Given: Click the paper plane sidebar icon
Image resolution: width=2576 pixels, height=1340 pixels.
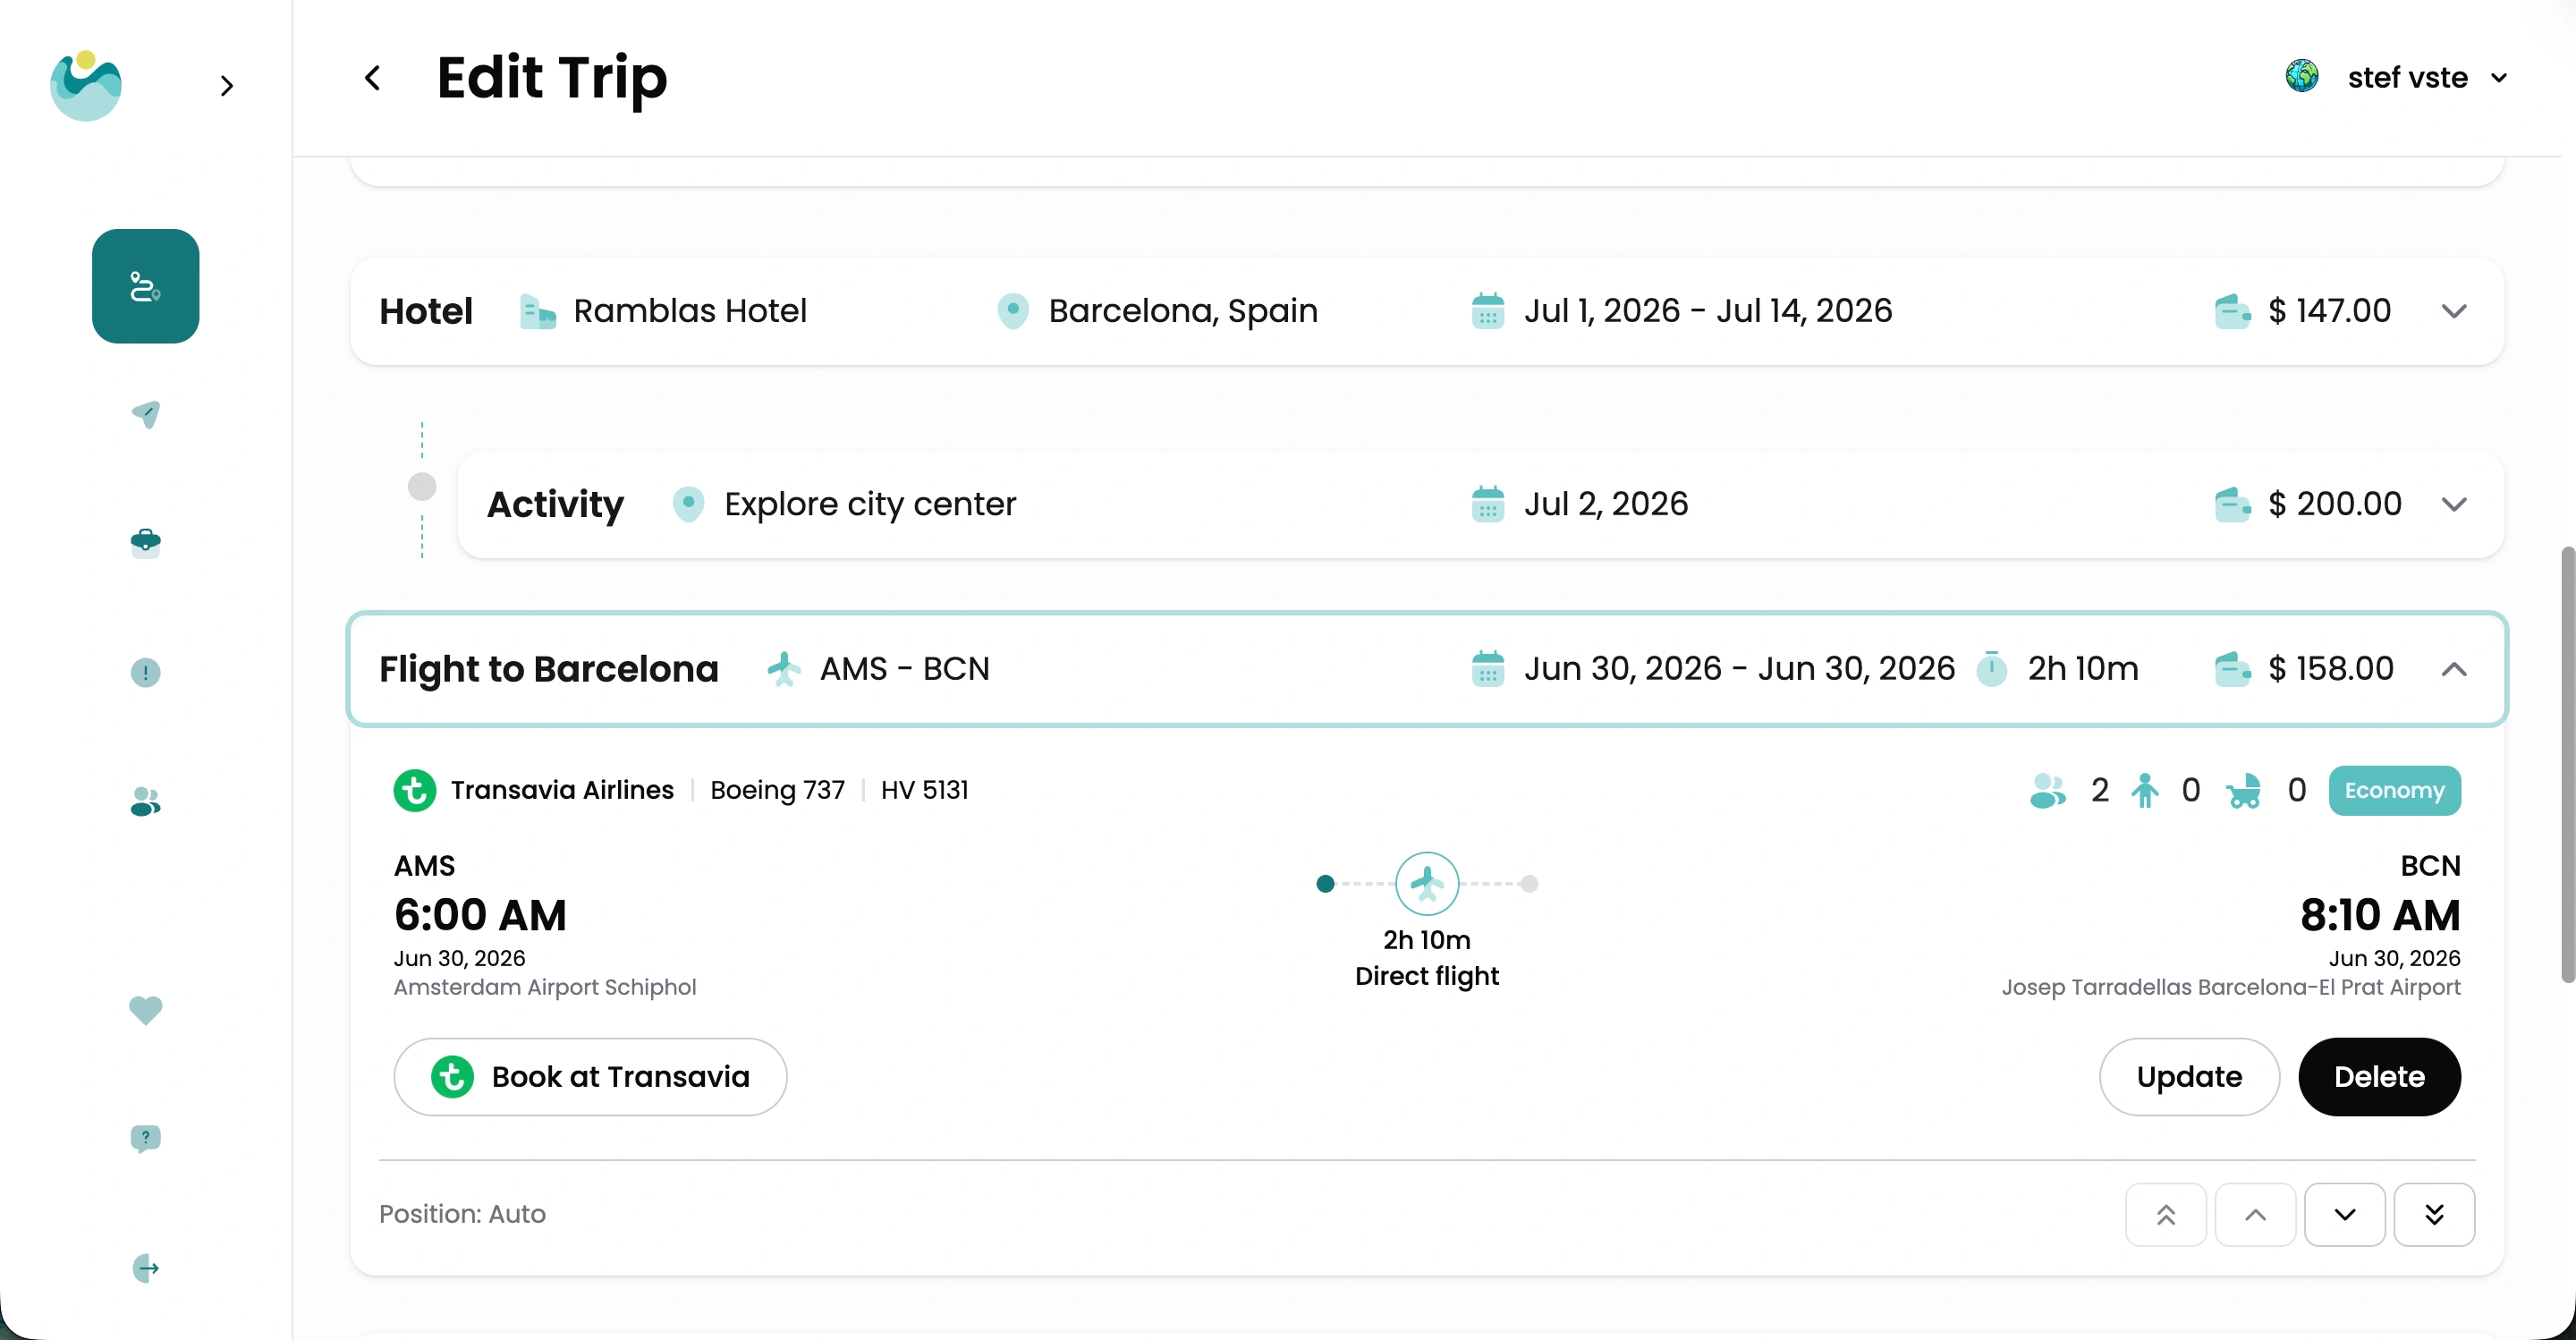Looking at the screenshot, I should tap(146, 414).
